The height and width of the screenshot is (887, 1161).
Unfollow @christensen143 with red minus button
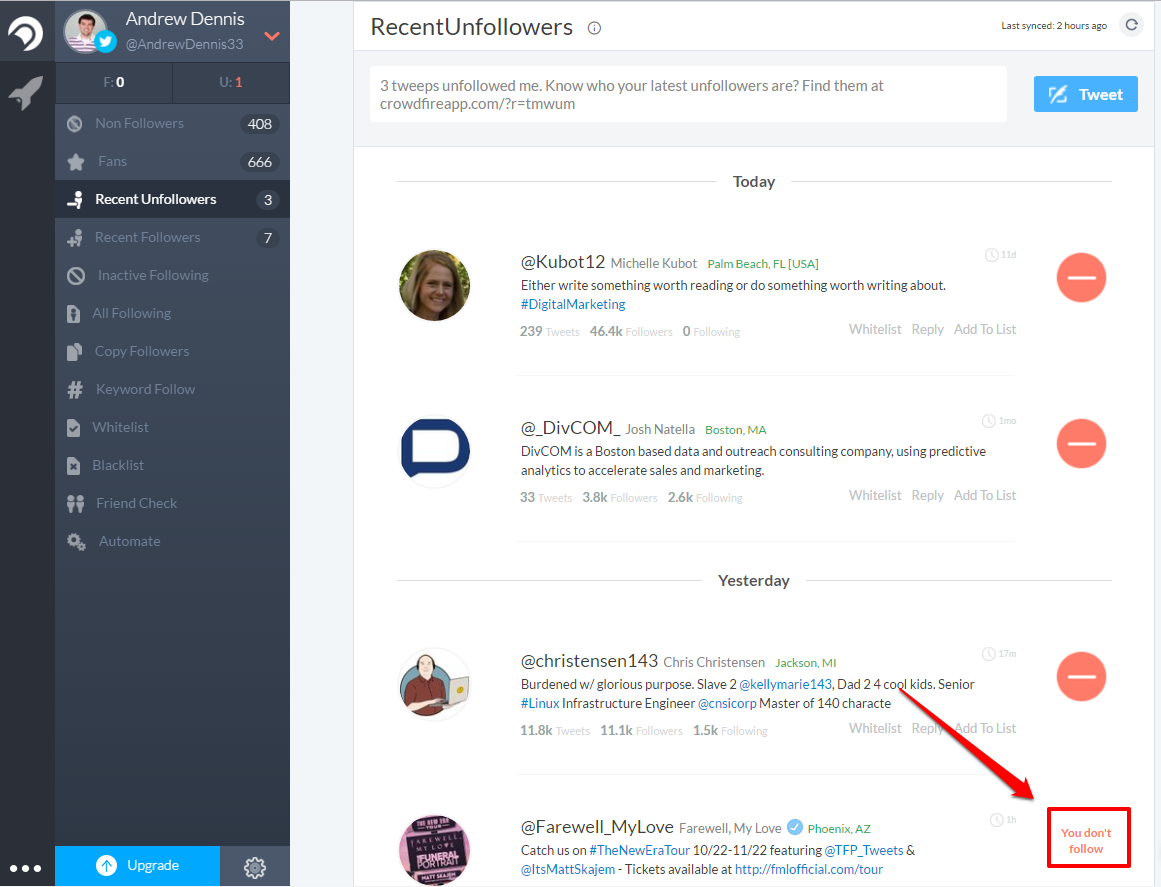coord(1081,676)
